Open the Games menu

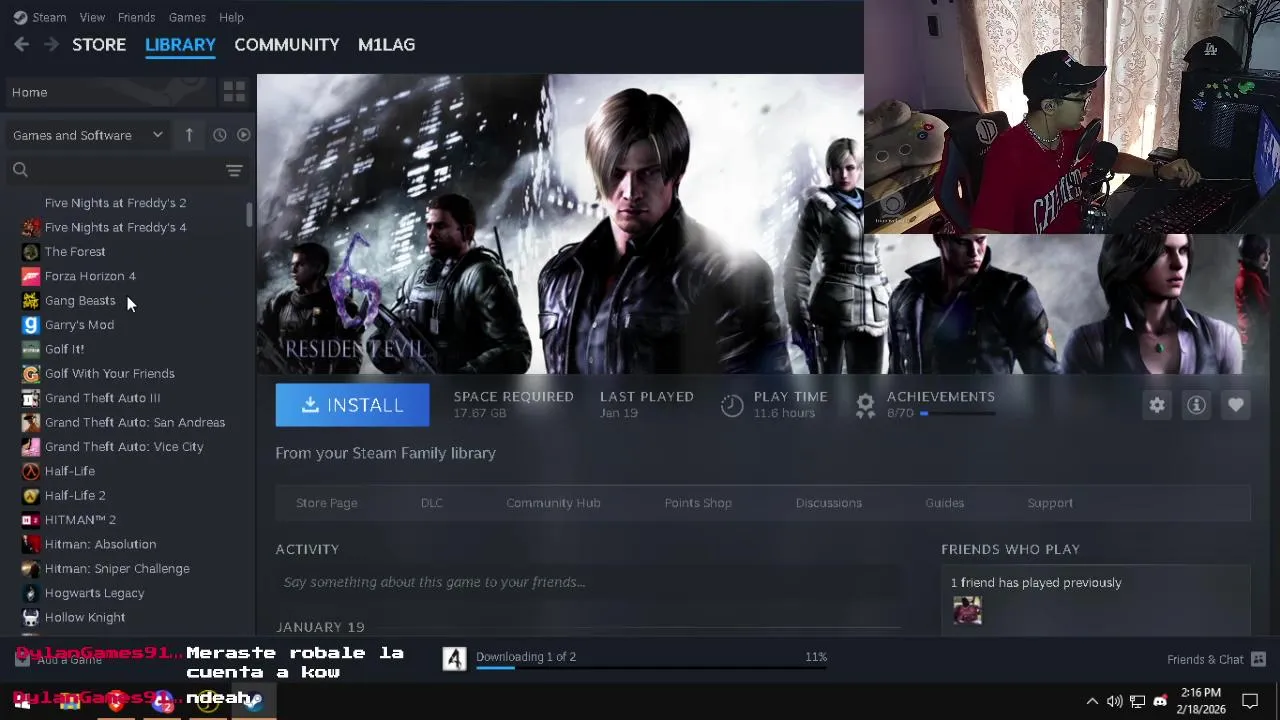187,17
